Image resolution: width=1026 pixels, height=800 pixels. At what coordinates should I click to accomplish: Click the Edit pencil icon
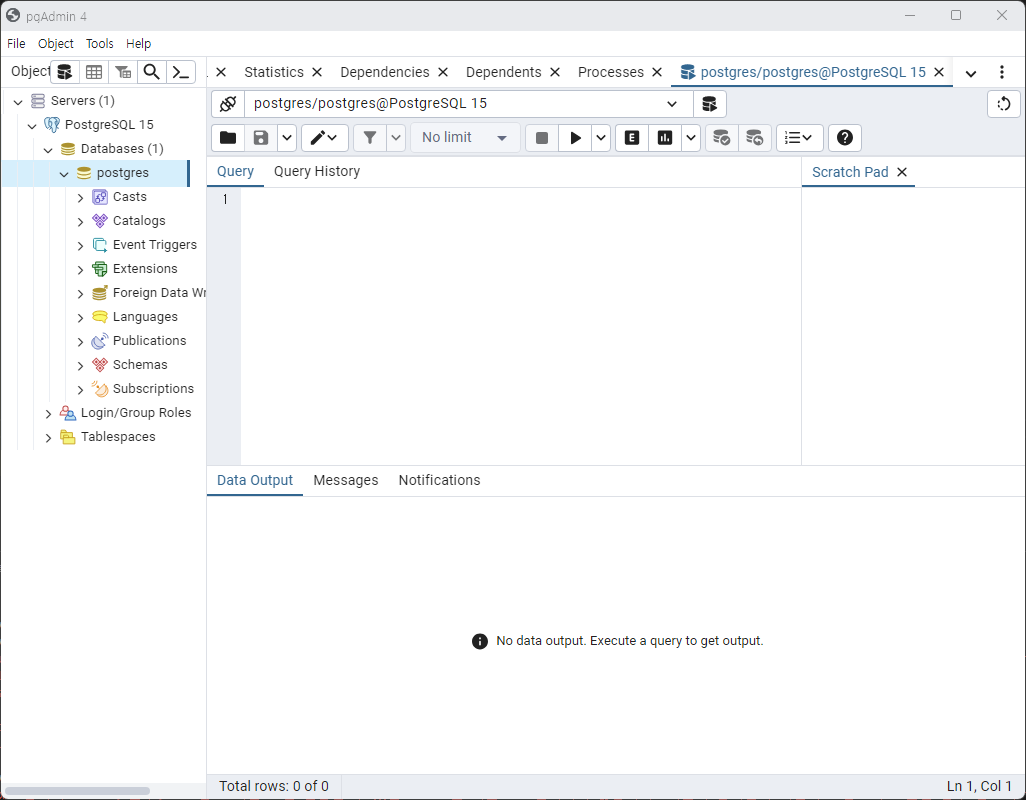coord(325,137)
